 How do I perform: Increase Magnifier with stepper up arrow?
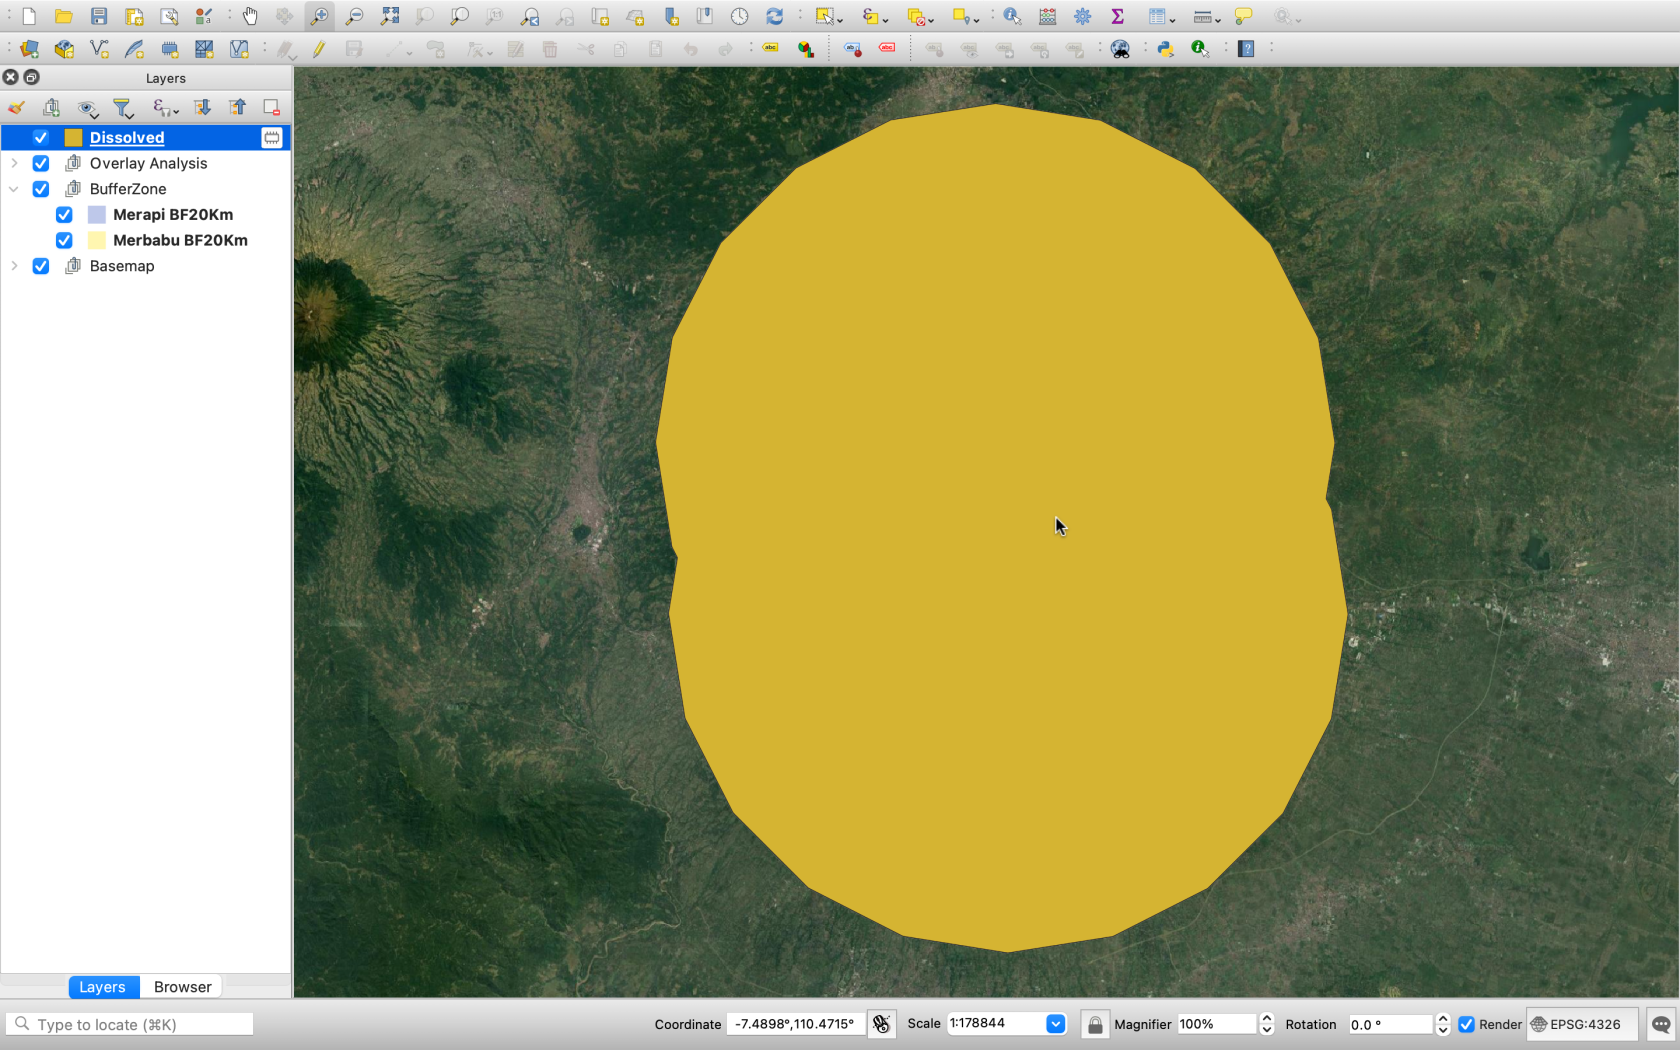click(1267, 1018)
